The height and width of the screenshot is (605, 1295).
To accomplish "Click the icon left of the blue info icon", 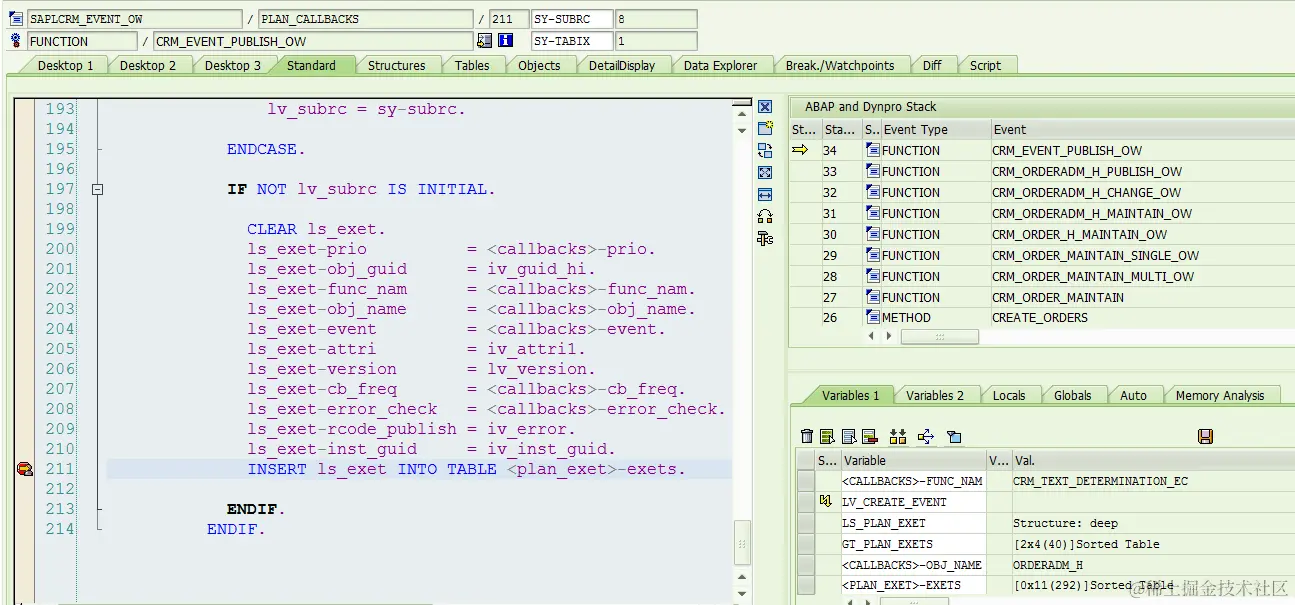I will [x=485, y=41].
